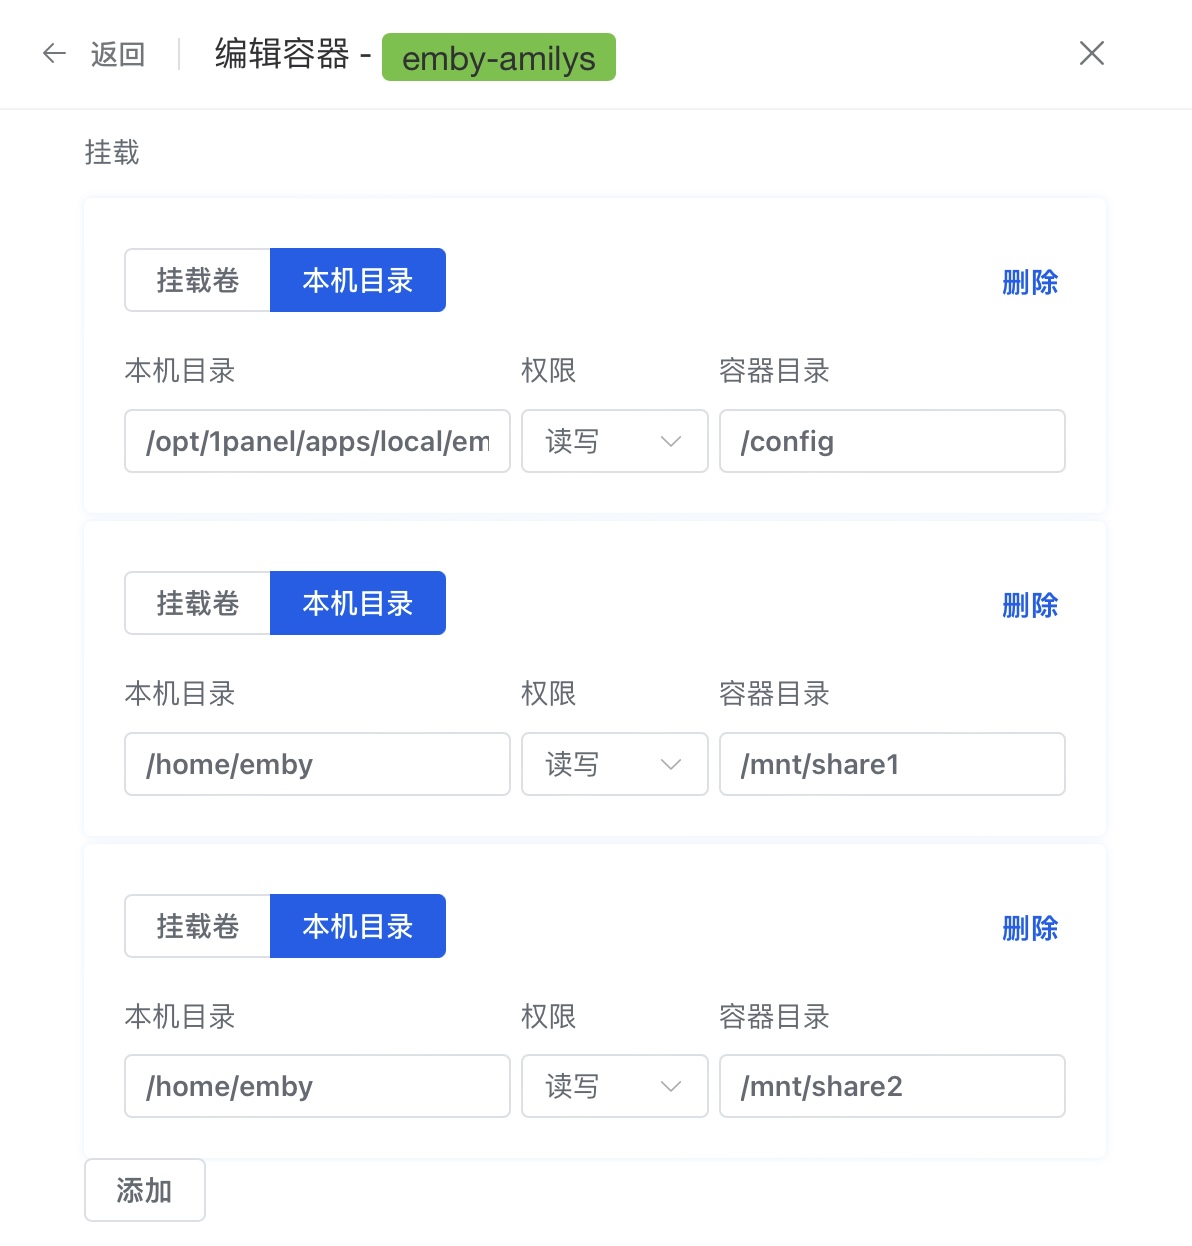The width and height of the screenshot is (1192, 1246).
Task: Click the /config container directory field
Action: click(x=892, y=441)
